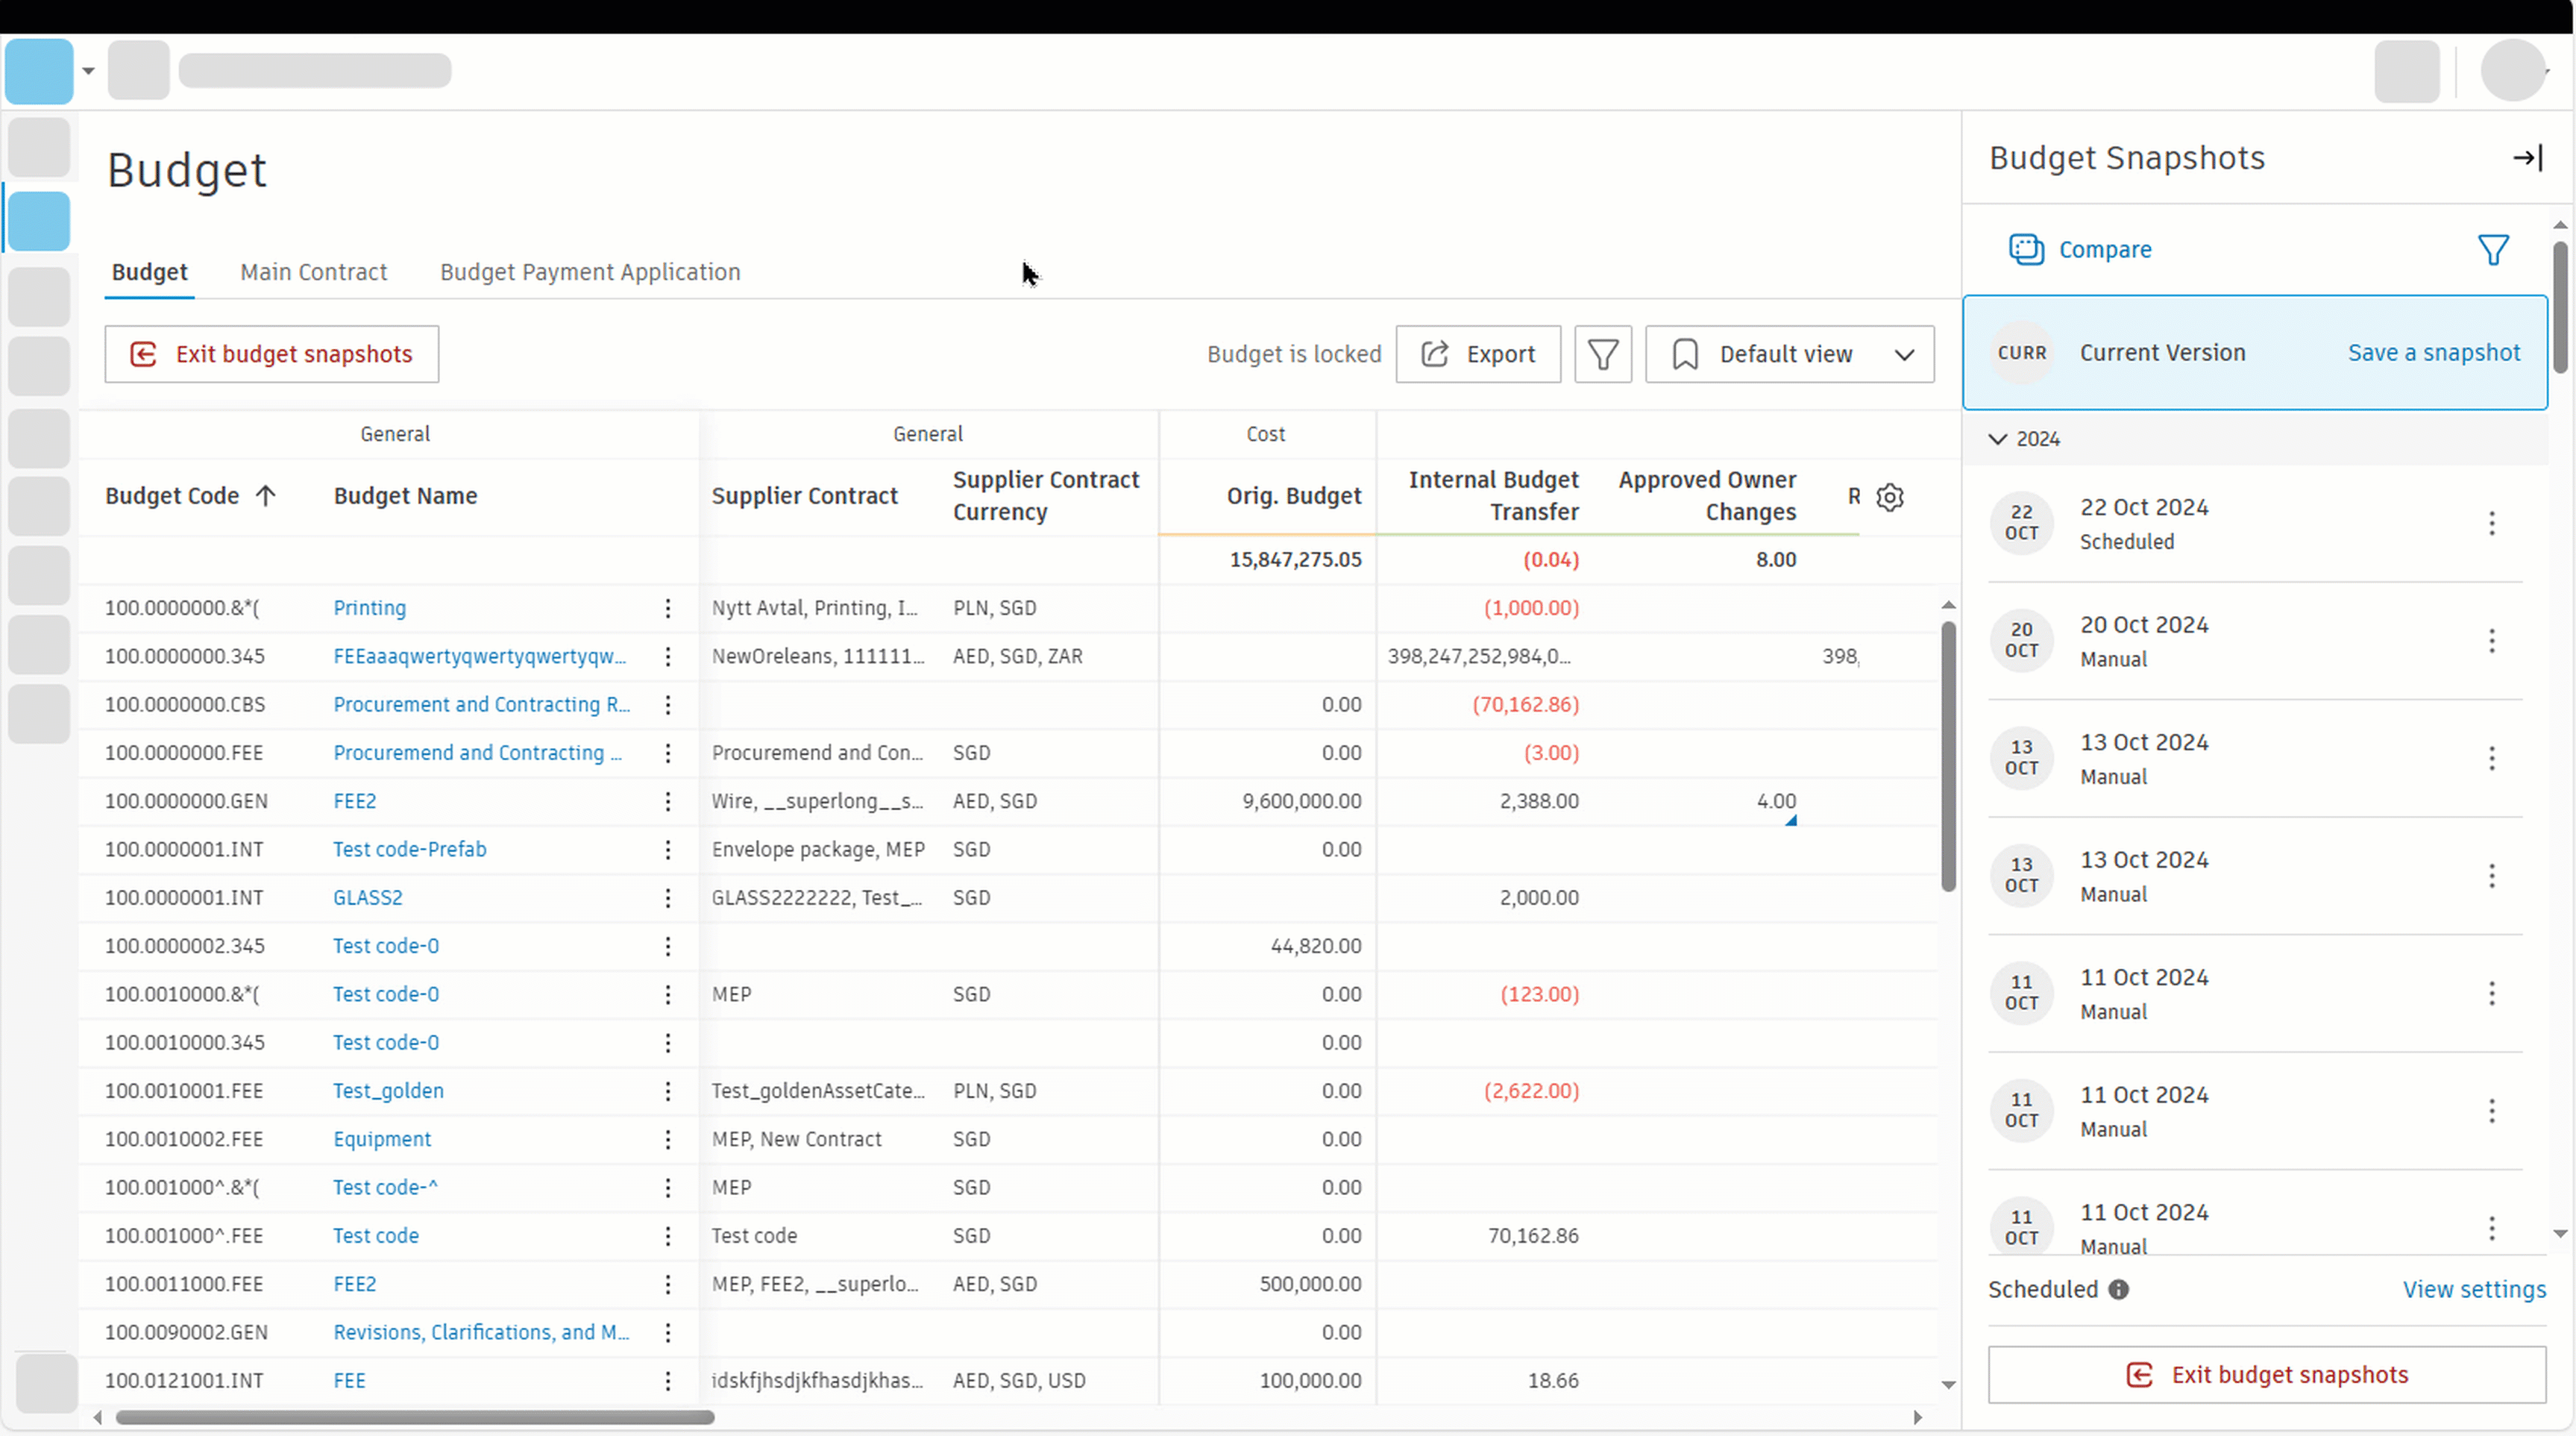This screenshot has width=2576, height=1436.
Task: Open View settings link
Action: point(2474,1290)
